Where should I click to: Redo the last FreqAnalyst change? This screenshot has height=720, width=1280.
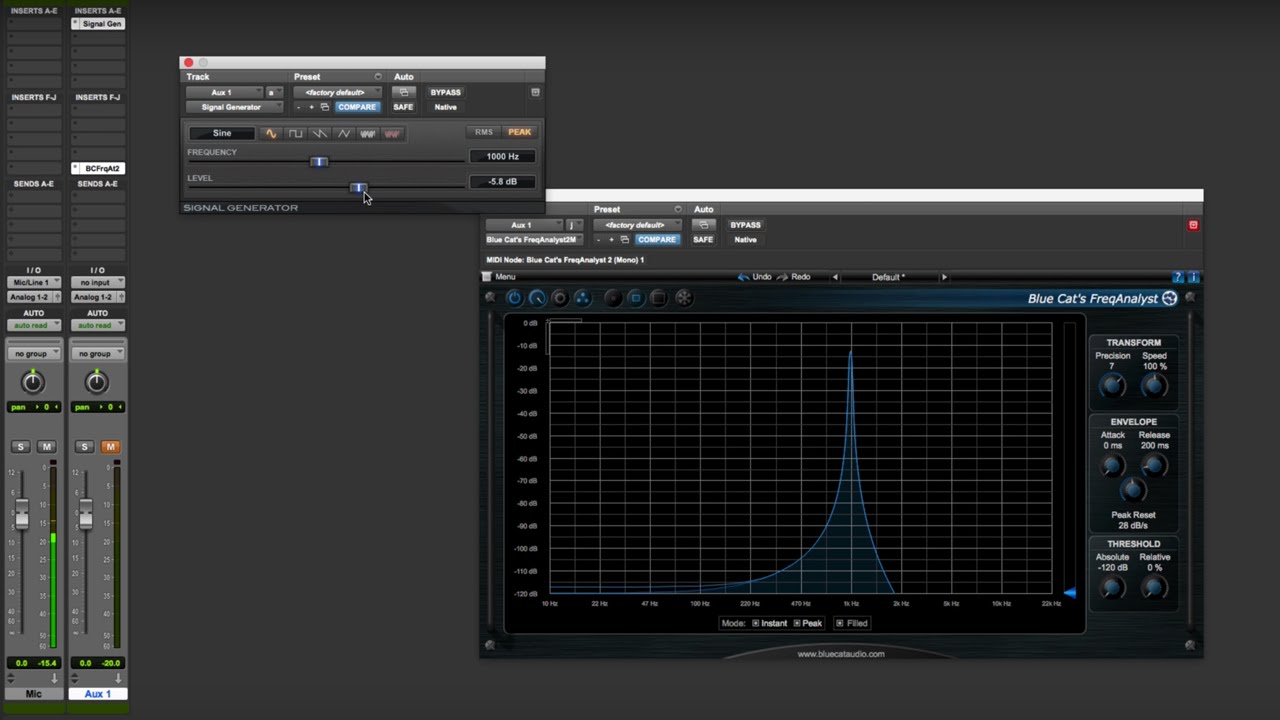coord(794,277)
